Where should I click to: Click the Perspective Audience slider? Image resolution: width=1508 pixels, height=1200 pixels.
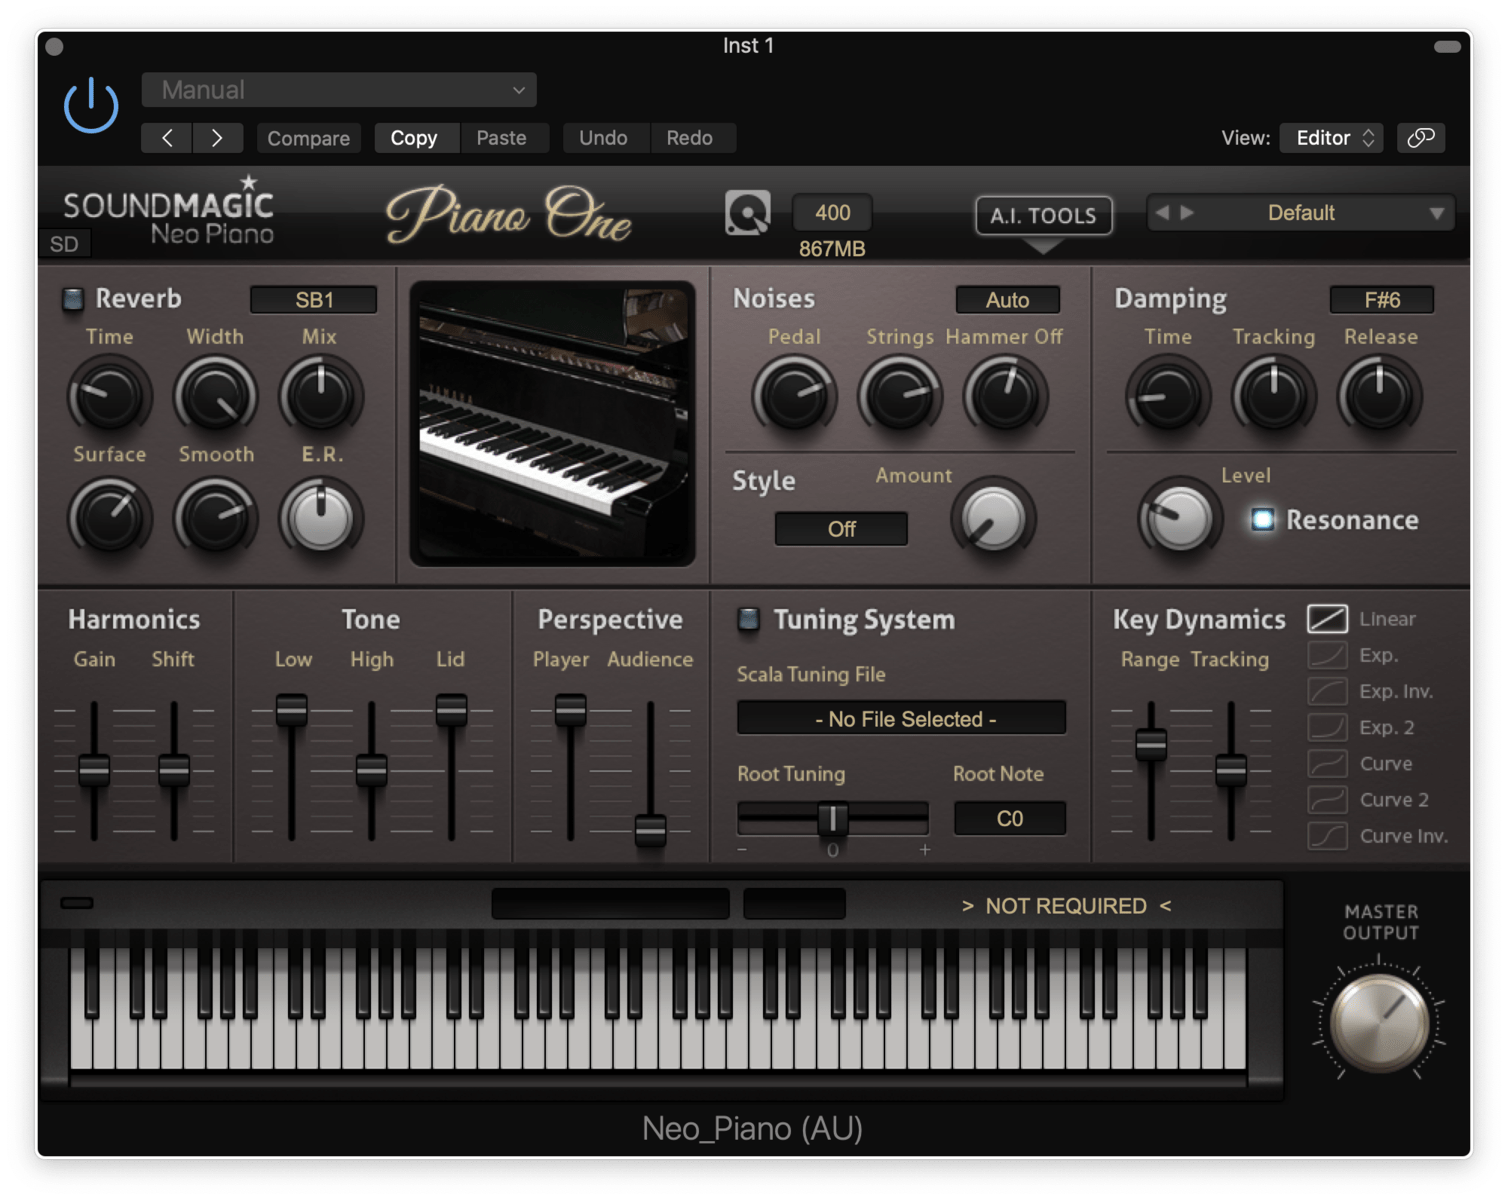click(650, 829)
